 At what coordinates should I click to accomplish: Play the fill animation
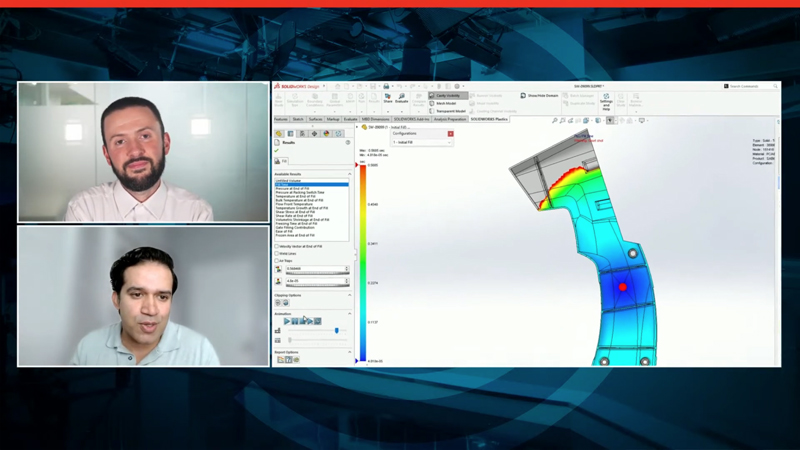click(x=286, y=321)
